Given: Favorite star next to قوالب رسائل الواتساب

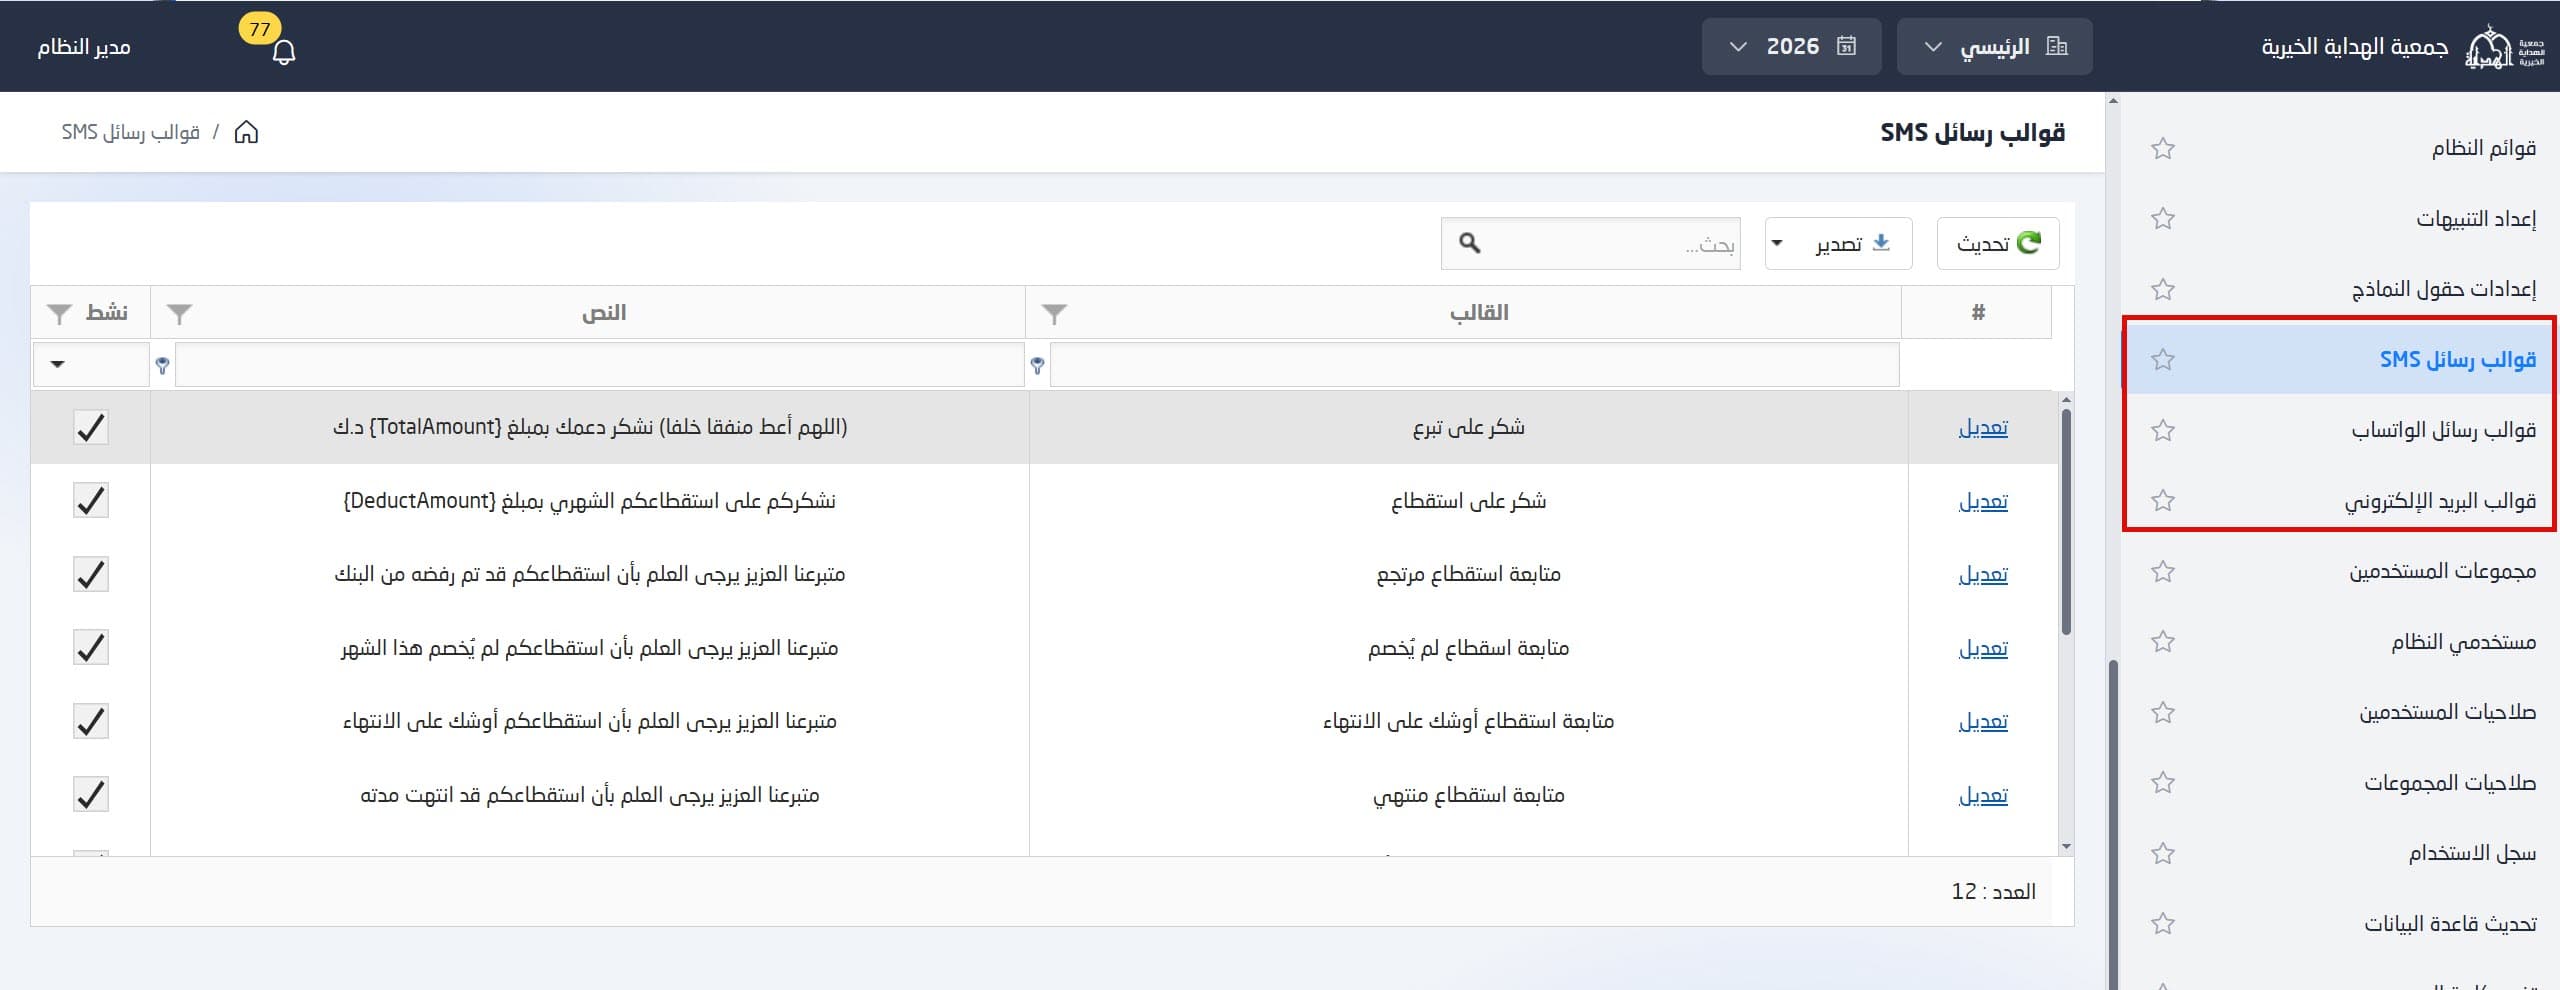Looking at the screenshot, I should click(x=2163, y=430).
